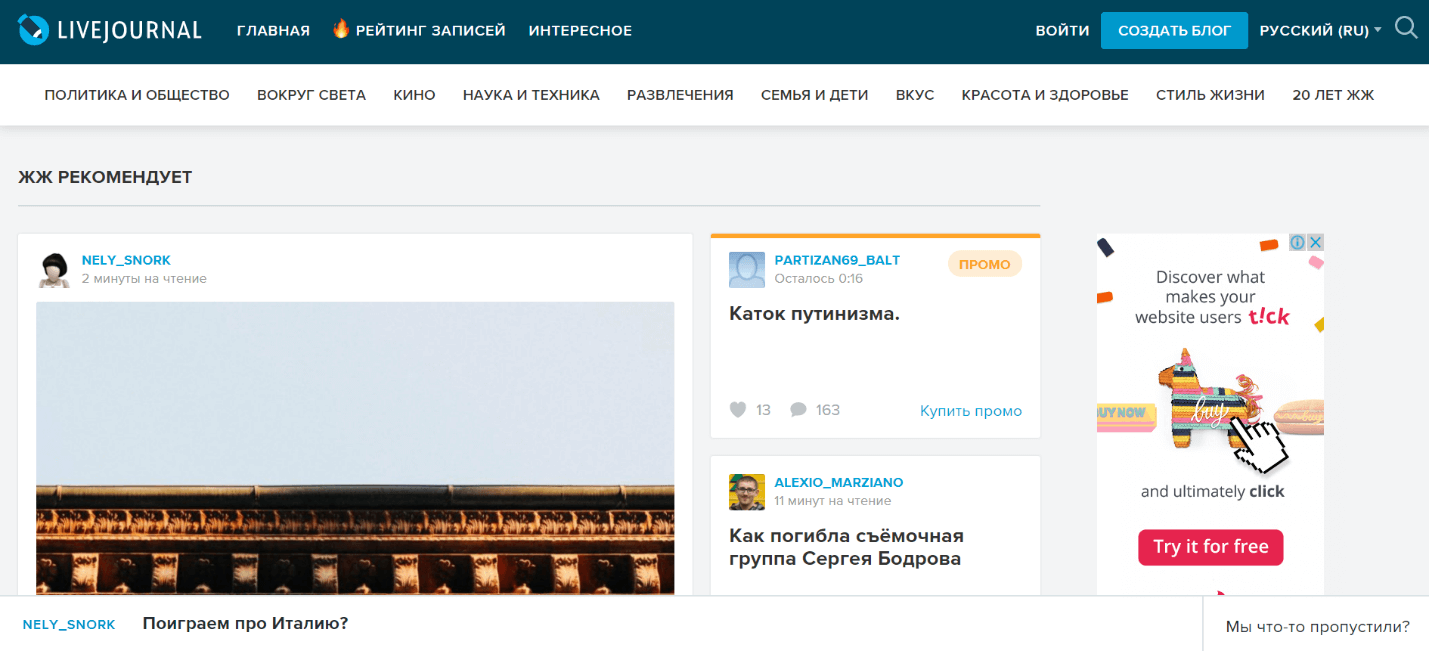The image size is (1429, 651).
Task: Open Рейтинг записей page
Action: [430, 31]
